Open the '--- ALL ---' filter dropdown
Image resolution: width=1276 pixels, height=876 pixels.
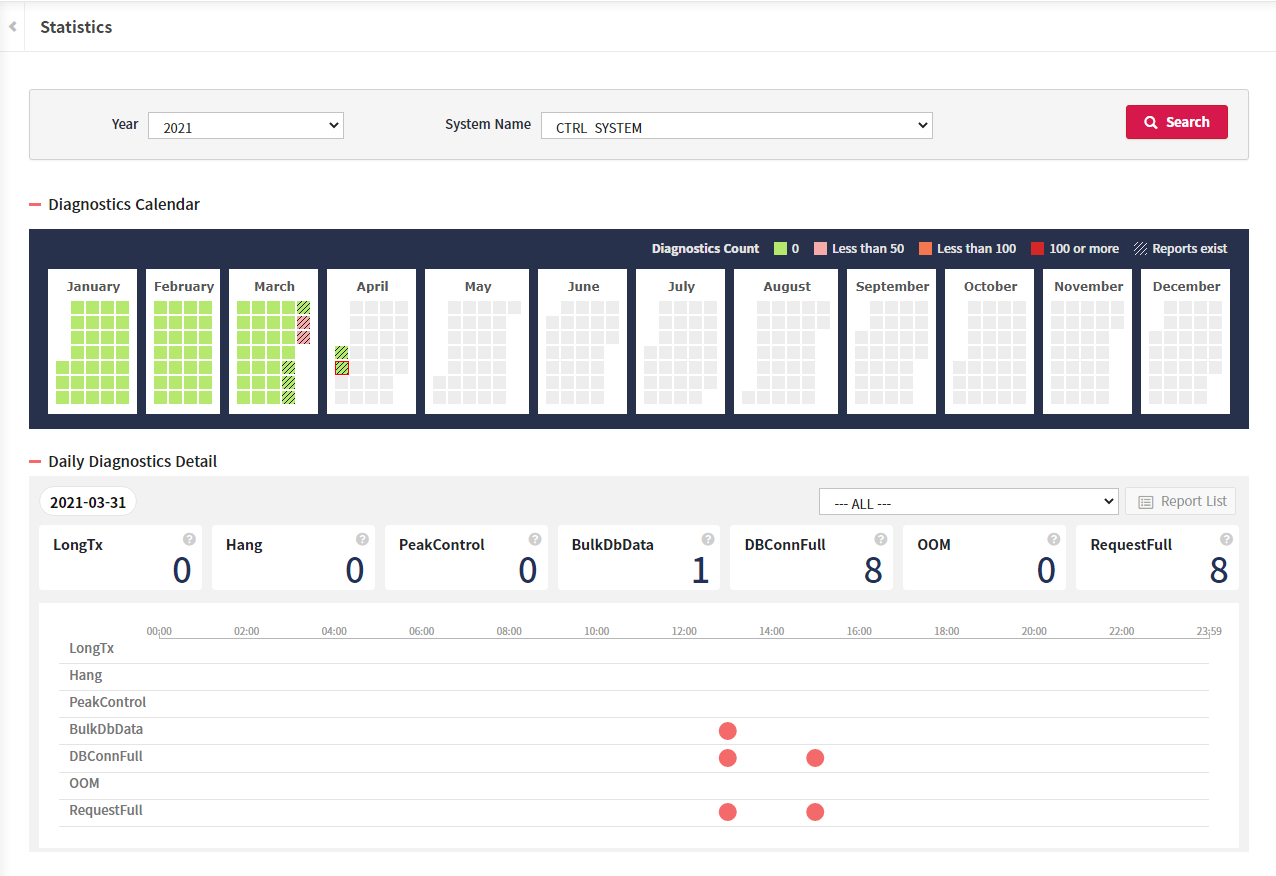tap(967, 502)
